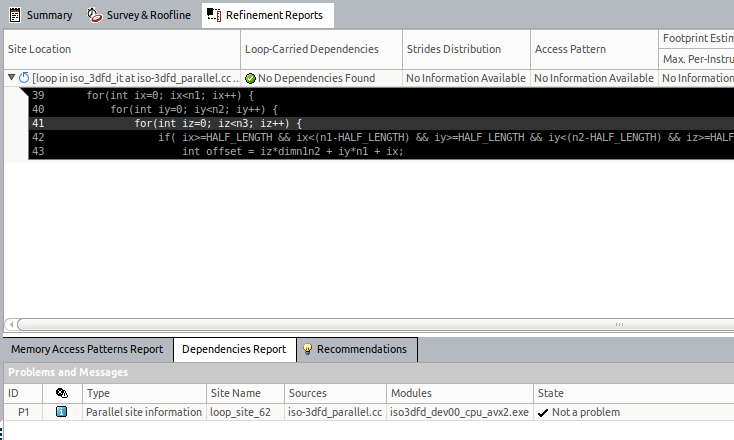Sort by Loop-Carried Dependencies column header
Viewport: 734px width, 440px height.
[x=312, y=48]
